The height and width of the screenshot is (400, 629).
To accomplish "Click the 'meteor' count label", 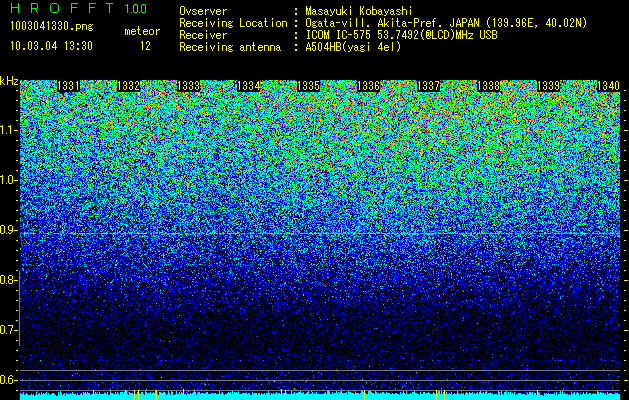I will click(x=142, y=31).
